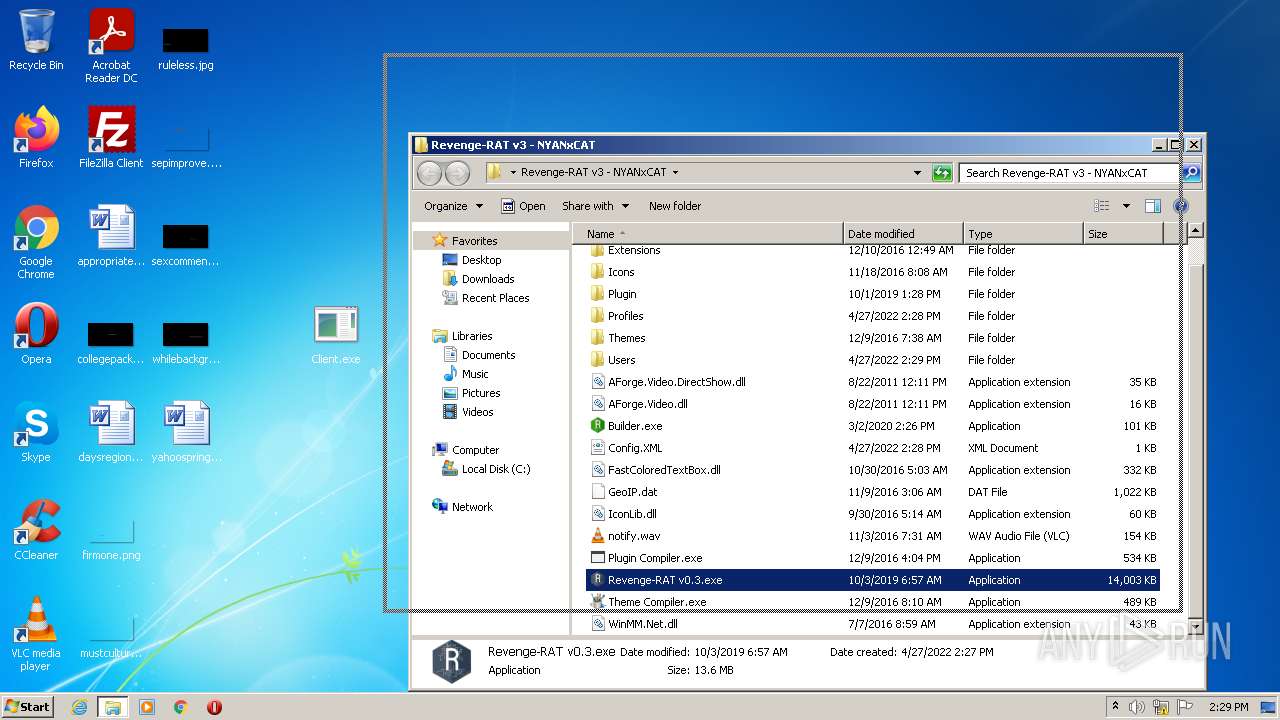Click the New folder button
This screenshot has width=1280, height=720.
[x=674, y=206]
